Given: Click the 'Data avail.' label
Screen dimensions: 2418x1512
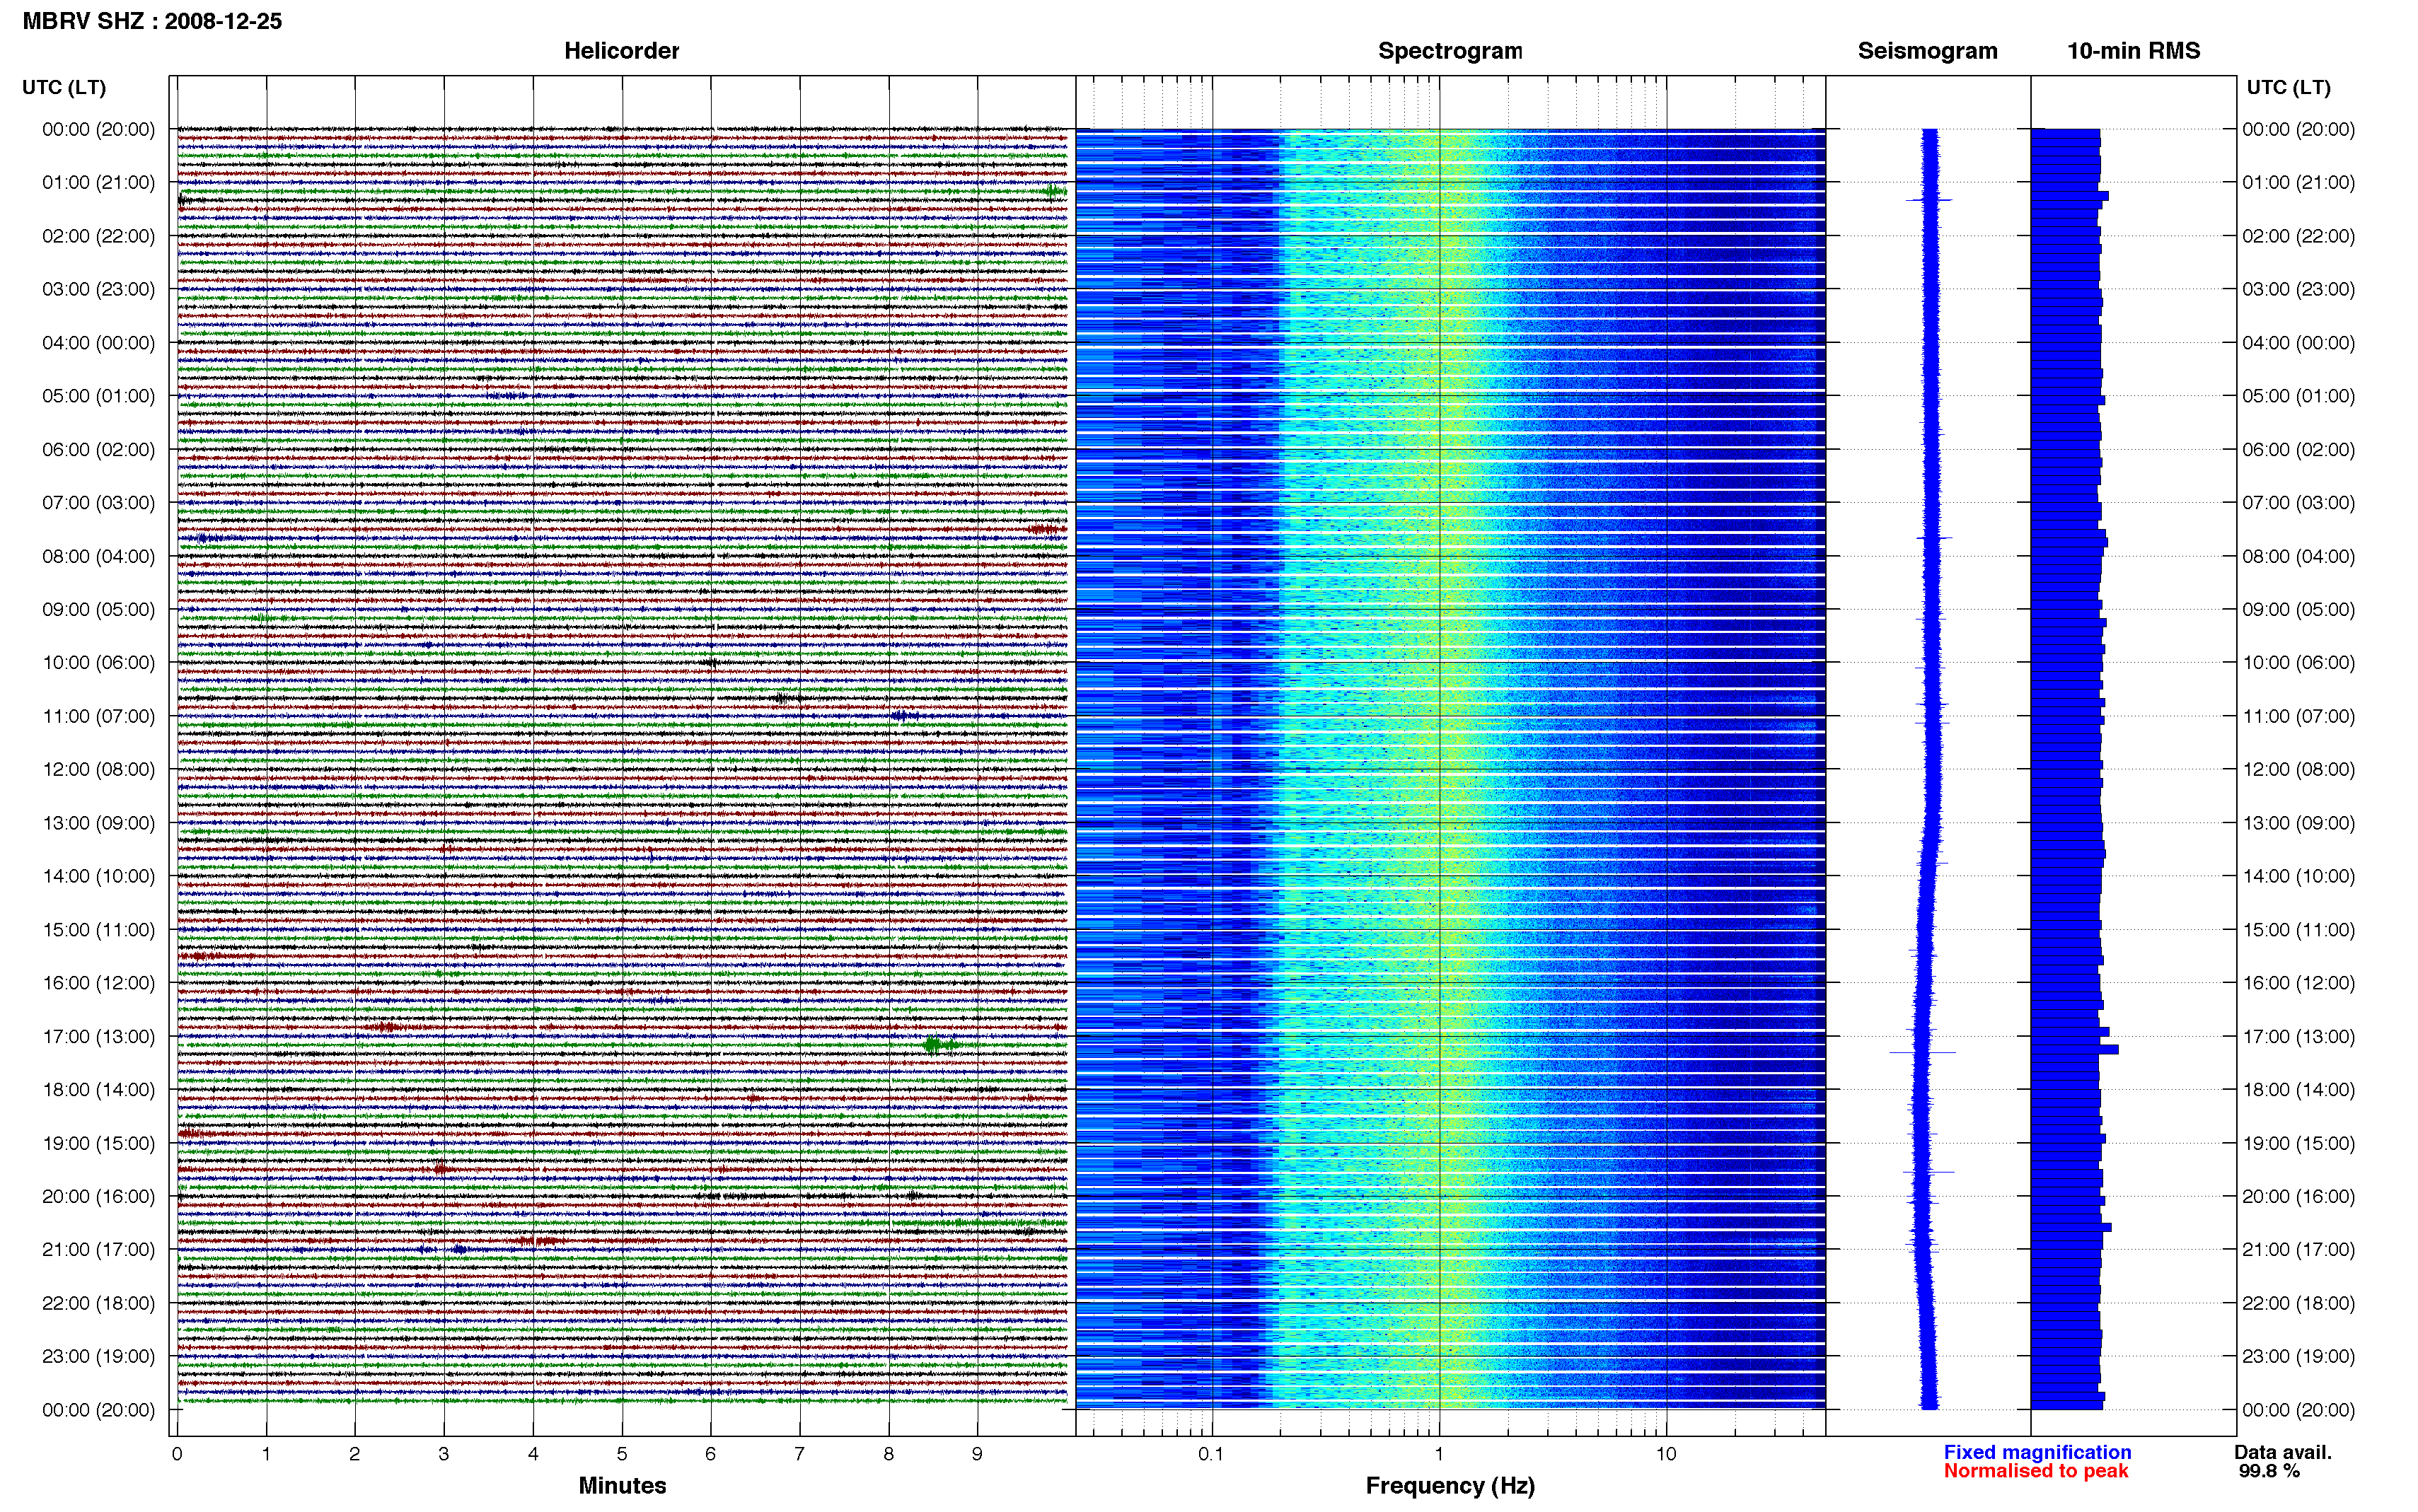Looking at the screenshot, I should (2283, 1452).
